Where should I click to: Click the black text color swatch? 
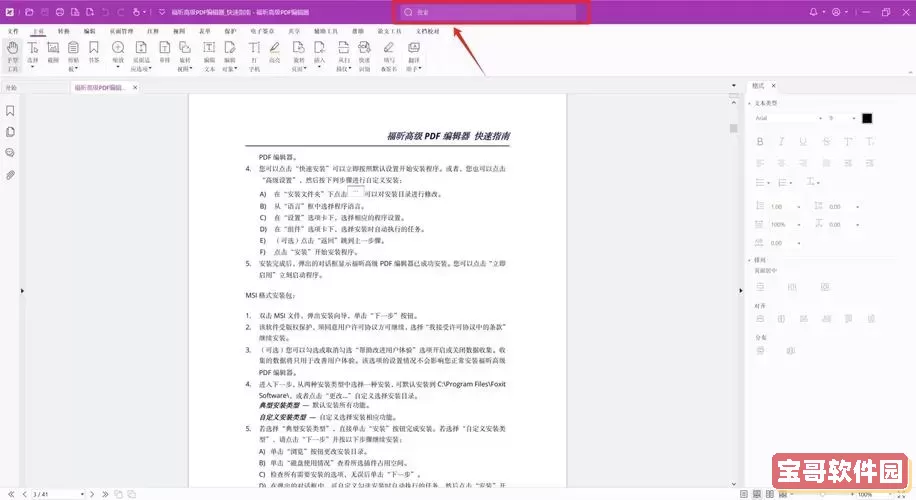point(867,119)
